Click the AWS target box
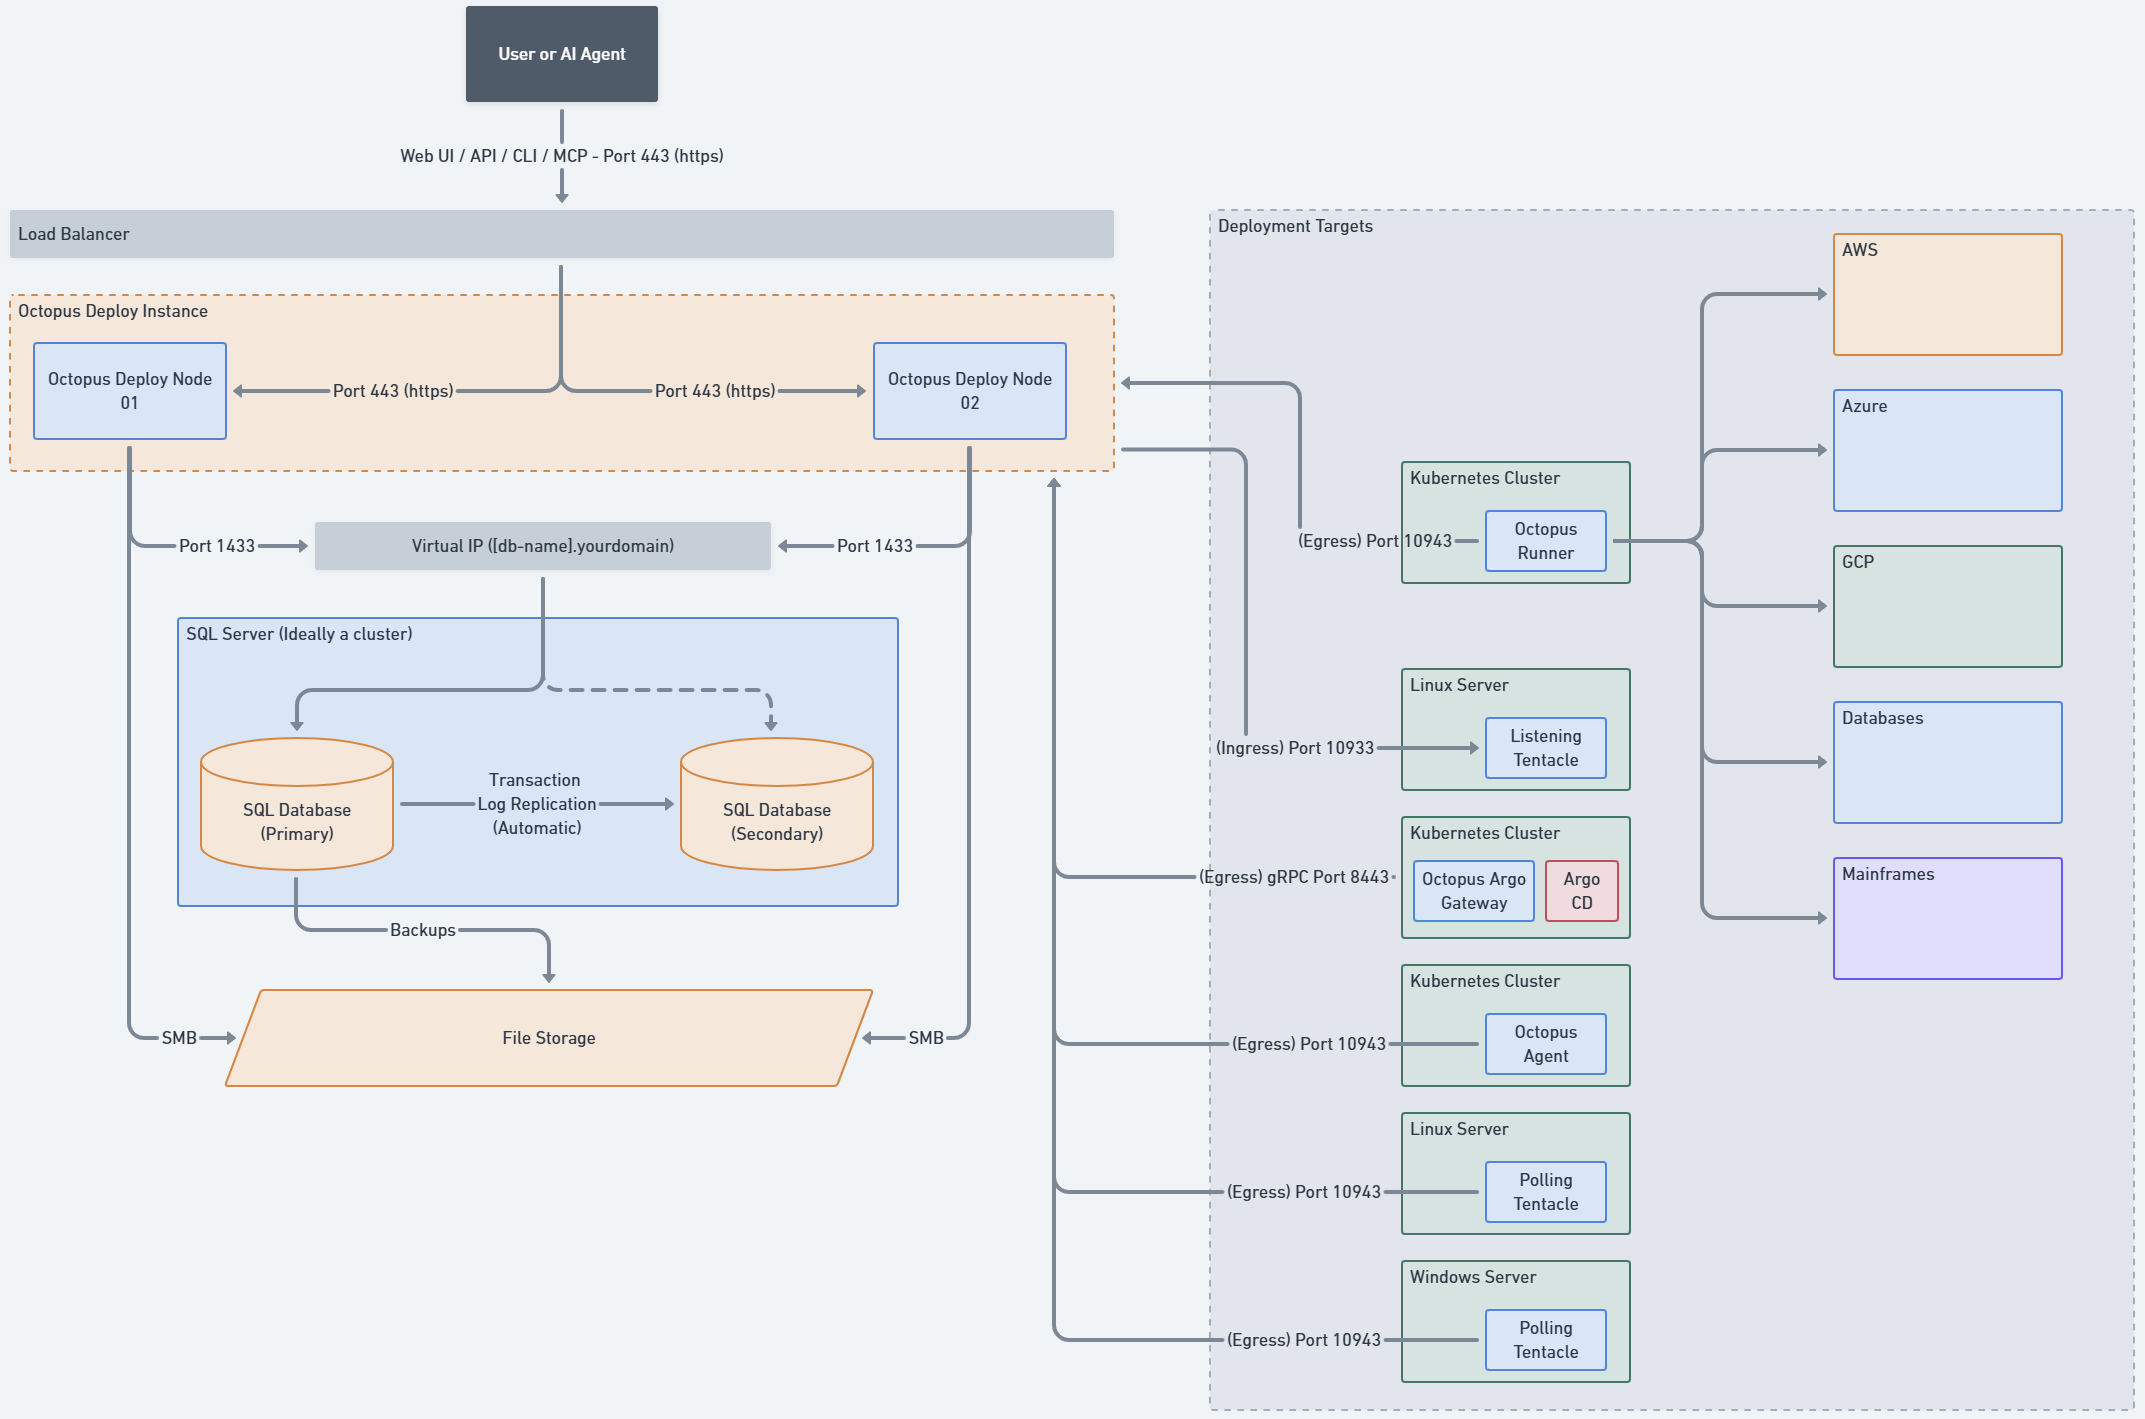Screen dimensions: 2145x1419 point(1948,295)
